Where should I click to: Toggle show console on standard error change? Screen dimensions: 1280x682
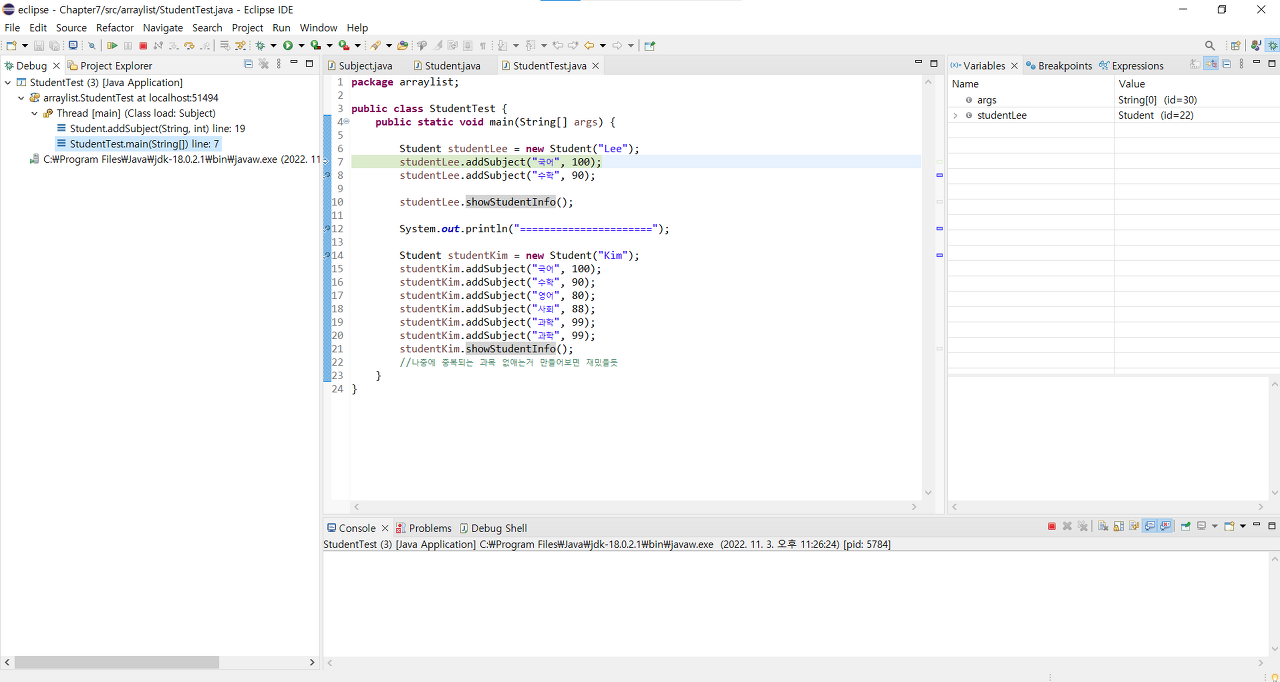tap(1165, 526)
